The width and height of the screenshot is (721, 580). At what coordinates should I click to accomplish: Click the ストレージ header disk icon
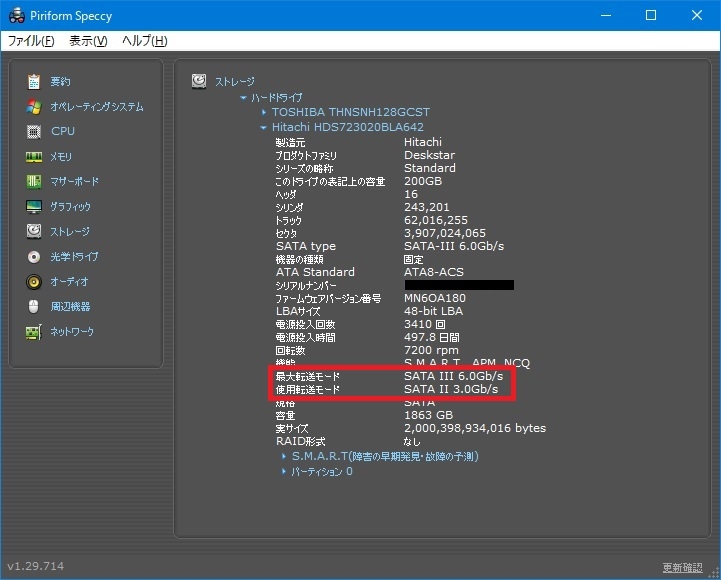coord(199,81)
